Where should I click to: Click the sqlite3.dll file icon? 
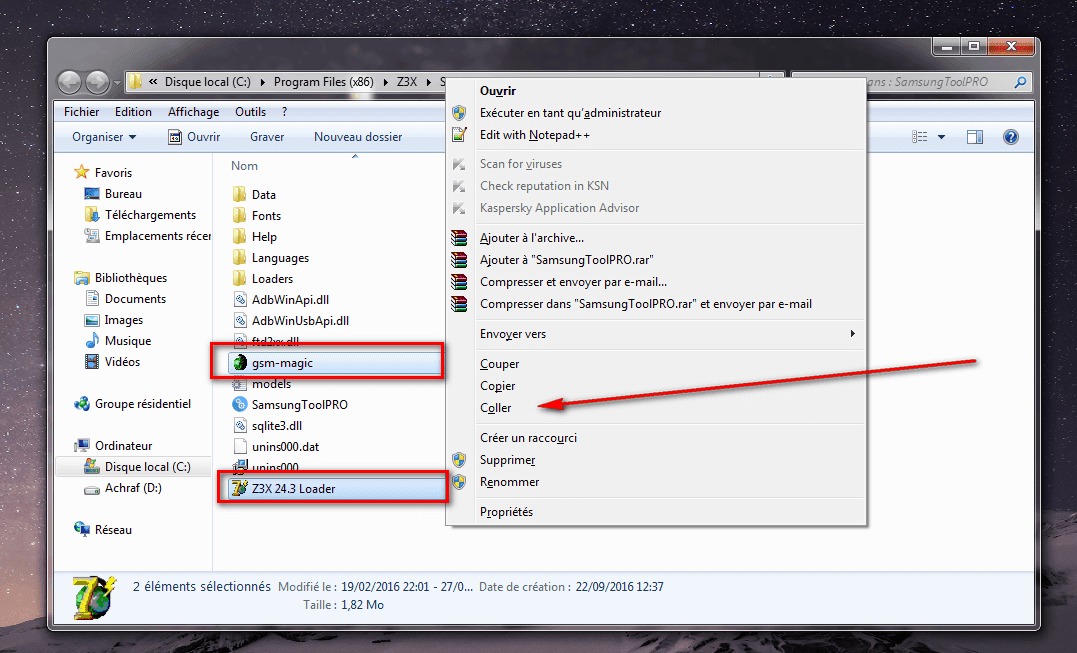coord(240,426)
